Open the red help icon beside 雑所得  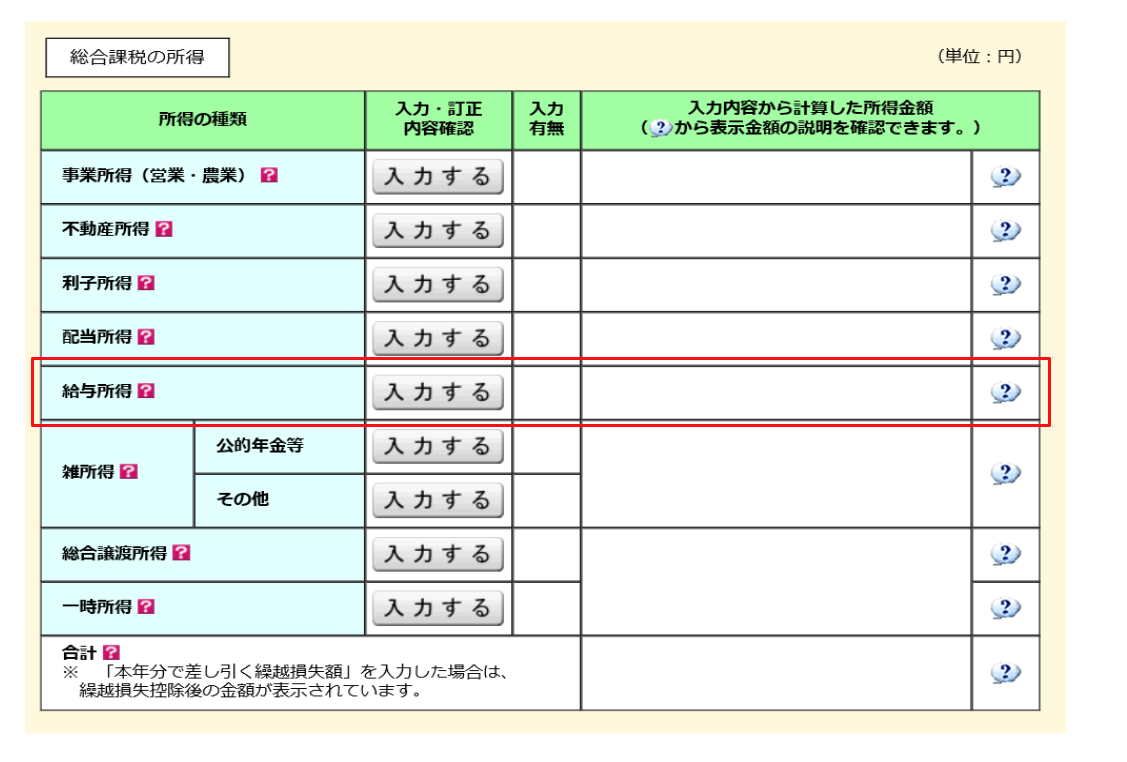tap(128, 472)
